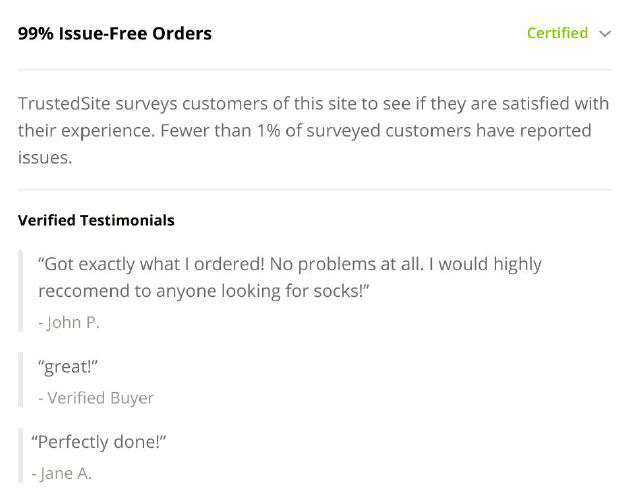Click gray quote bar beside "great!" testimonial
The width and height of the screenshot is (628, 498).
point(20,380)
